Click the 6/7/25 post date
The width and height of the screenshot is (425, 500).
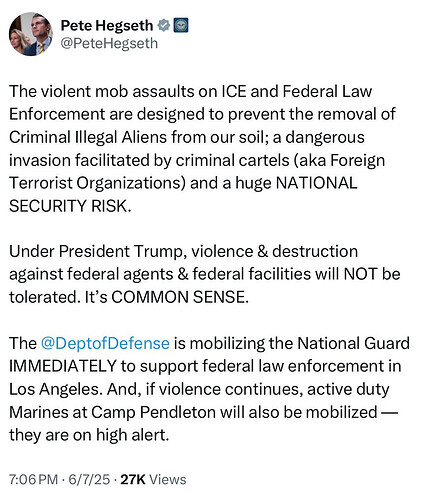pyautogui.click(x=89, y=479)
